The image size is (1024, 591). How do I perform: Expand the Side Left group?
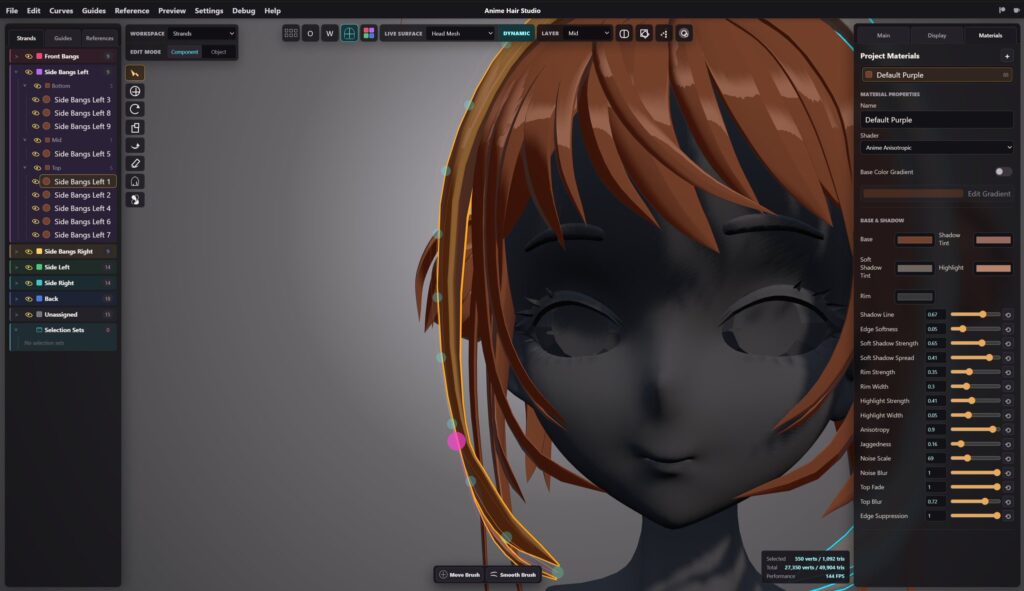16,267
